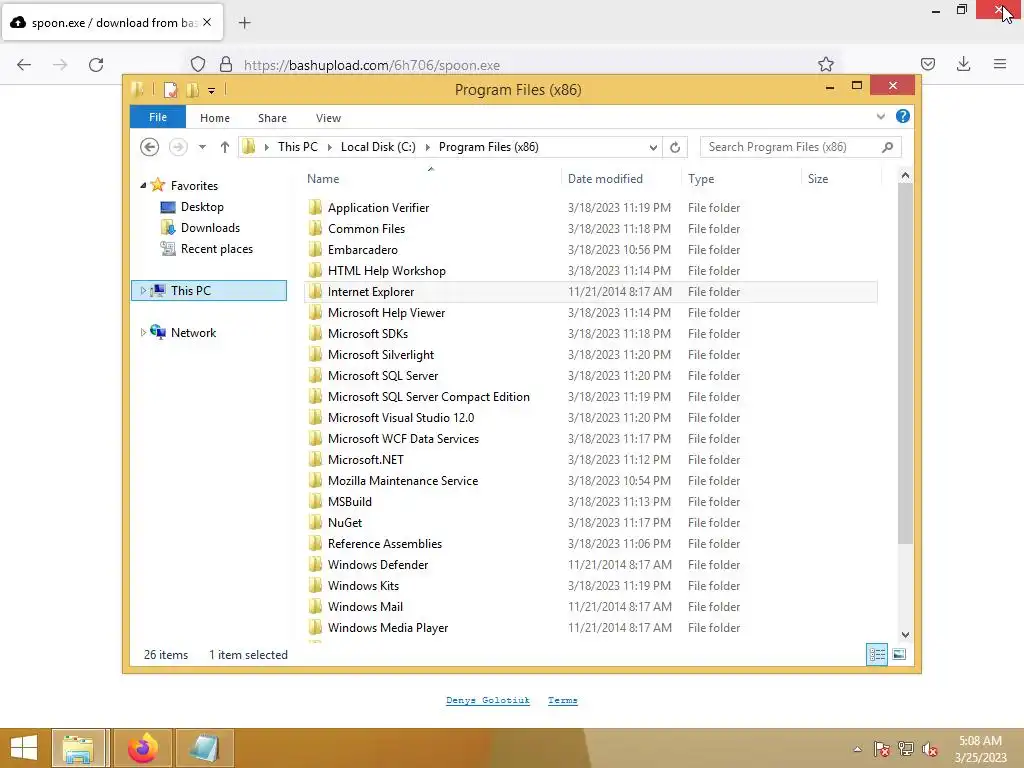Open the Home ribbon tab

tap(215, 118)
